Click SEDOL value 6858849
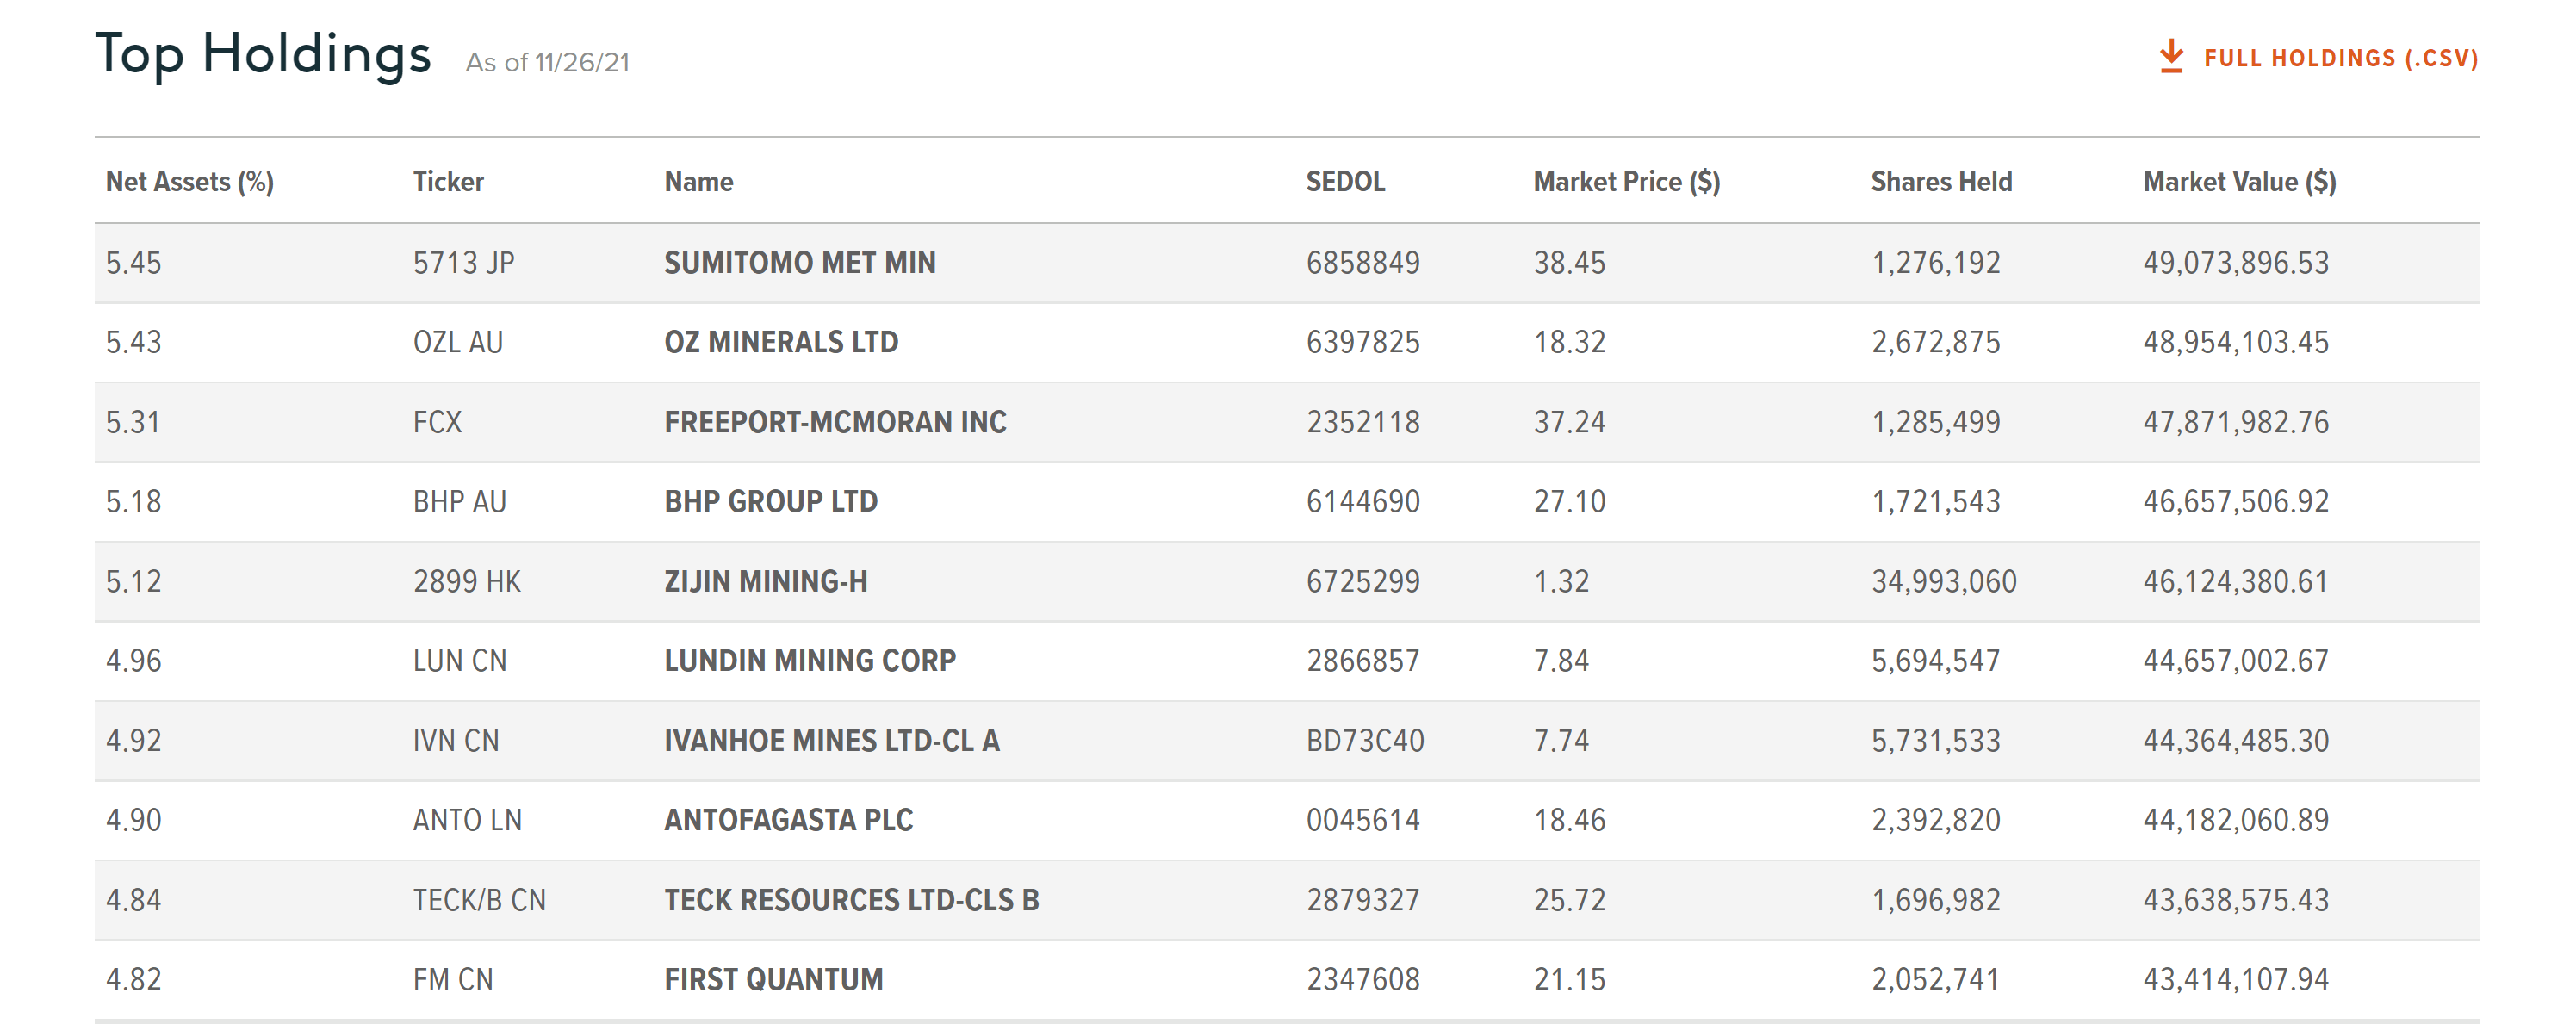Viewport: 2576px width, 1024px height. [1362, 262]
